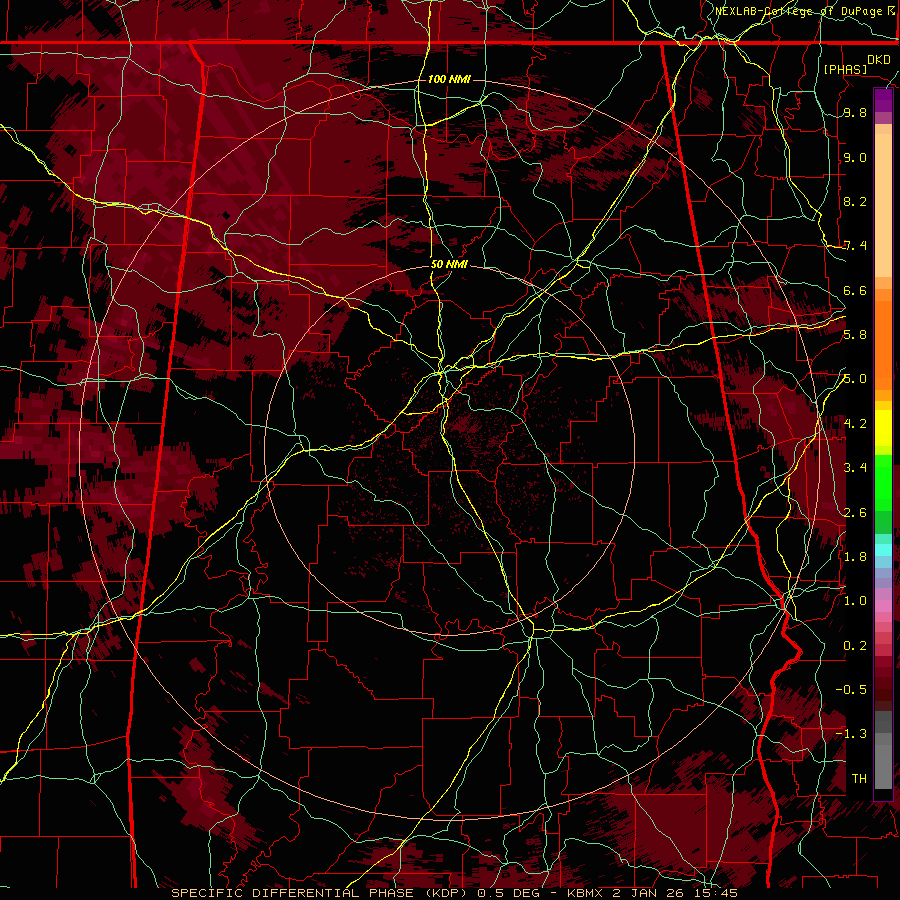The image size is (900, 900).
Task: Click the 5.0 colorbar scale value
Action: (855, 379)
